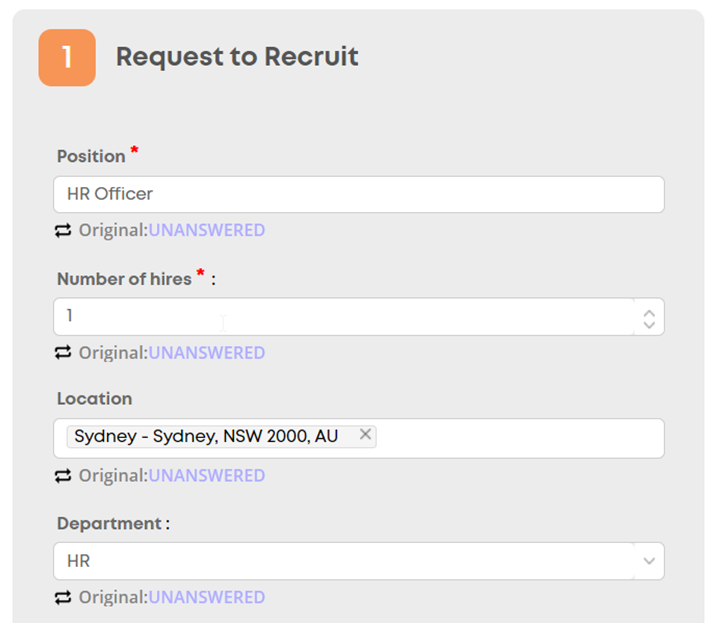718x623 pixels.
Task: Click the revert icon below Position field
Action: click(x=63, y=230)
